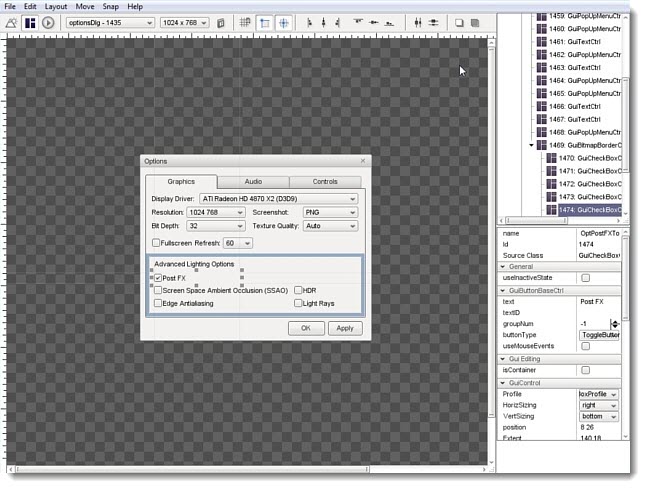The image size is (645, 488).
Task: Click the tree icon for 1469 GuiBitmapBorderCtrl
Action: point(544,145)
